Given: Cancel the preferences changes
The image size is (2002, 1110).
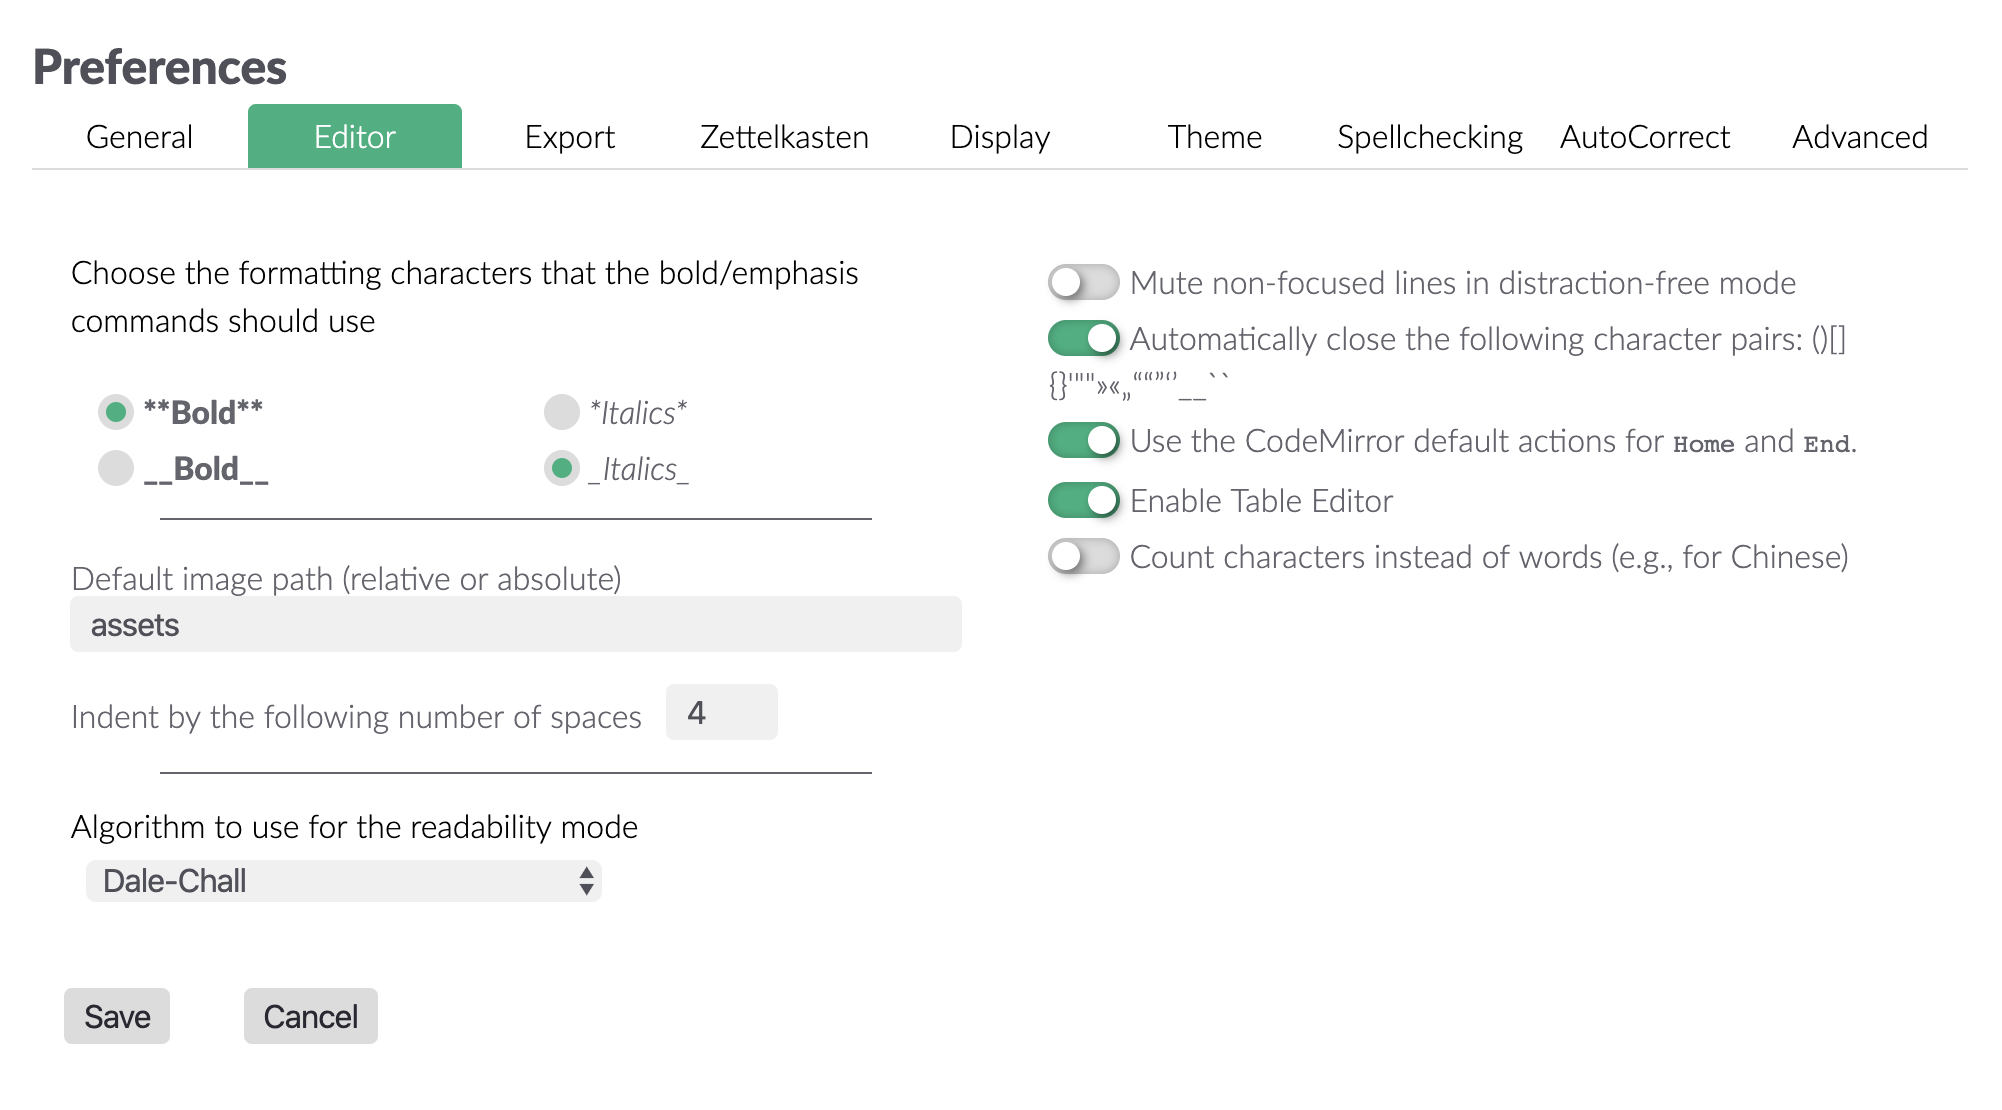Looking at the screenshot, I should pos(310,1016).
